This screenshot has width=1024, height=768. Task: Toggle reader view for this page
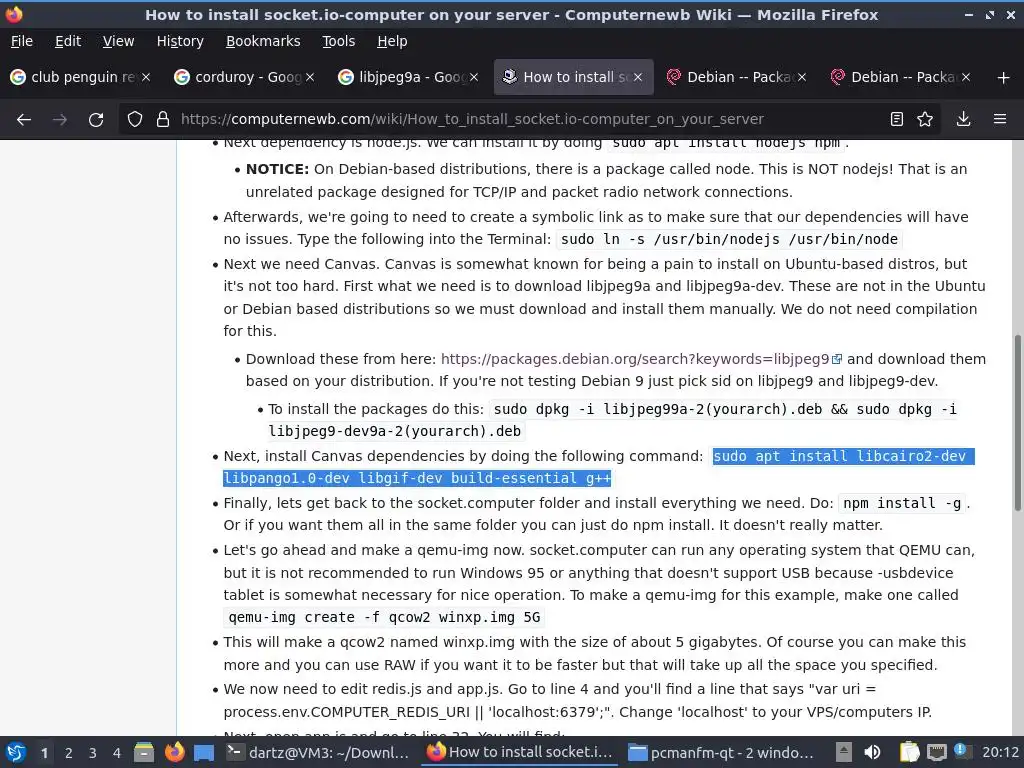pyautogui.click(x=897, y=120)
